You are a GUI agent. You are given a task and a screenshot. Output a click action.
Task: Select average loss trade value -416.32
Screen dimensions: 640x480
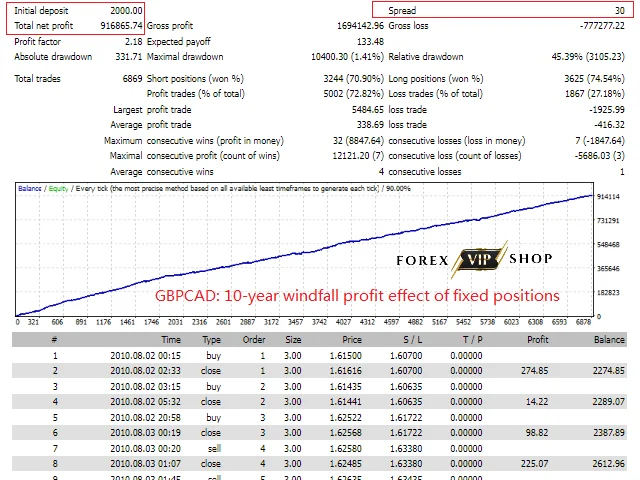[x=609, y=125]
